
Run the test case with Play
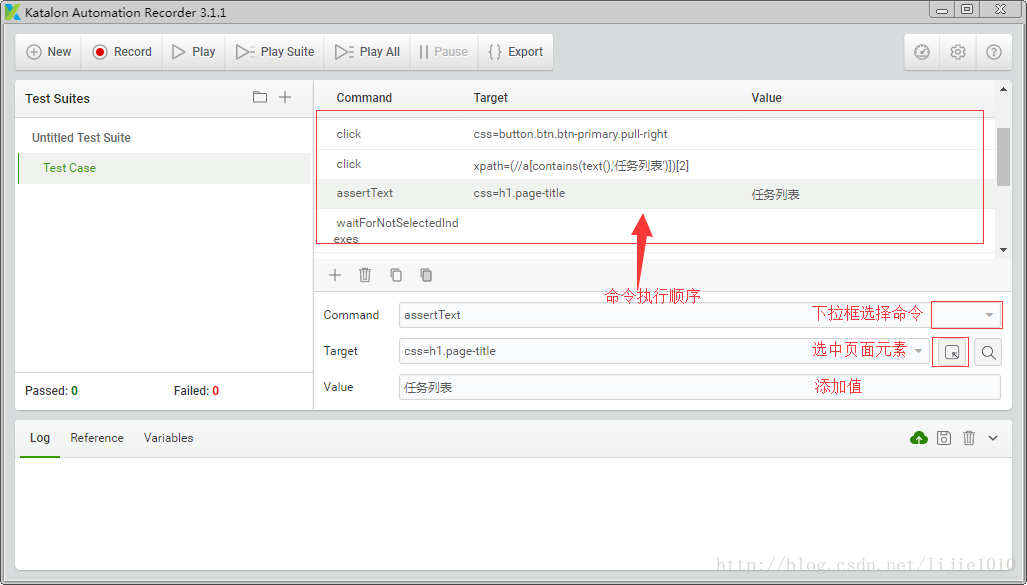tap(194, 52)
